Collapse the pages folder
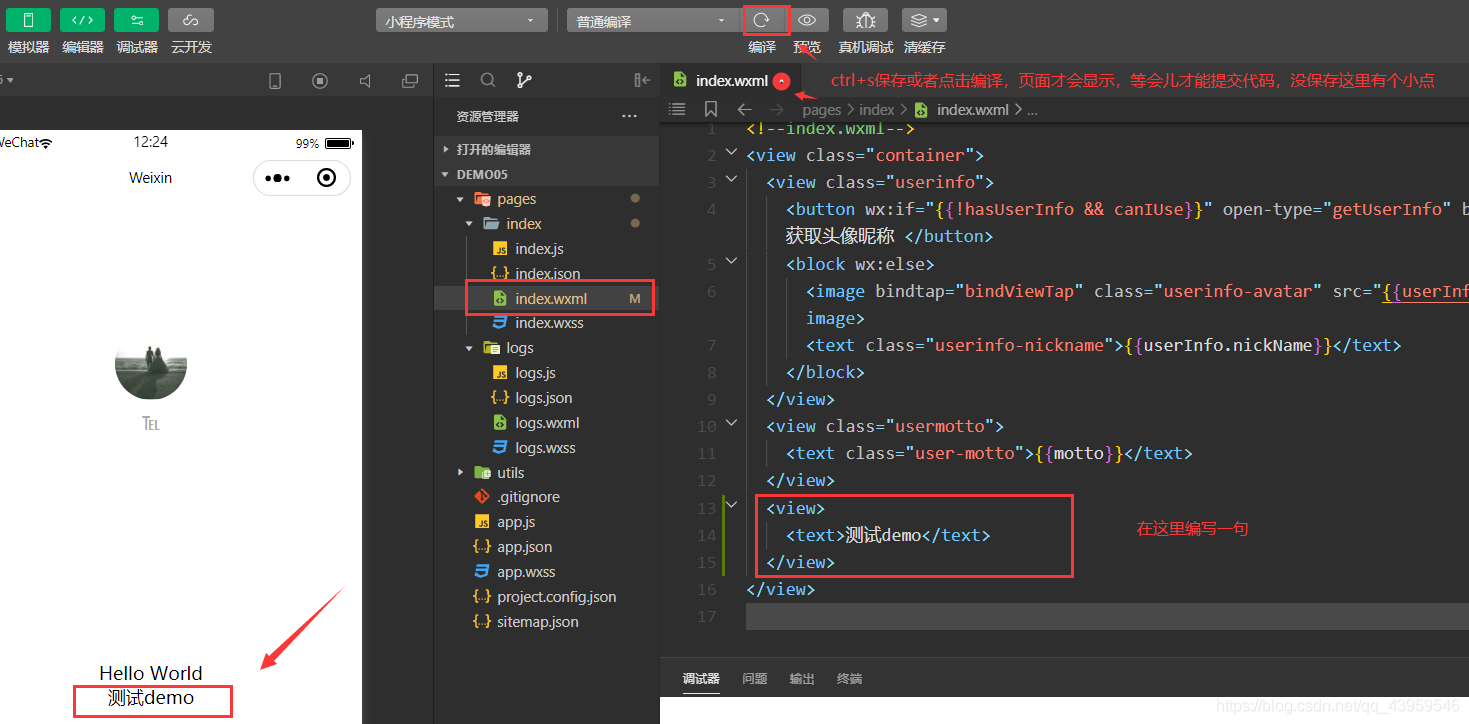Viewport: 1469px width, 724px height. [x=546, y=199]
